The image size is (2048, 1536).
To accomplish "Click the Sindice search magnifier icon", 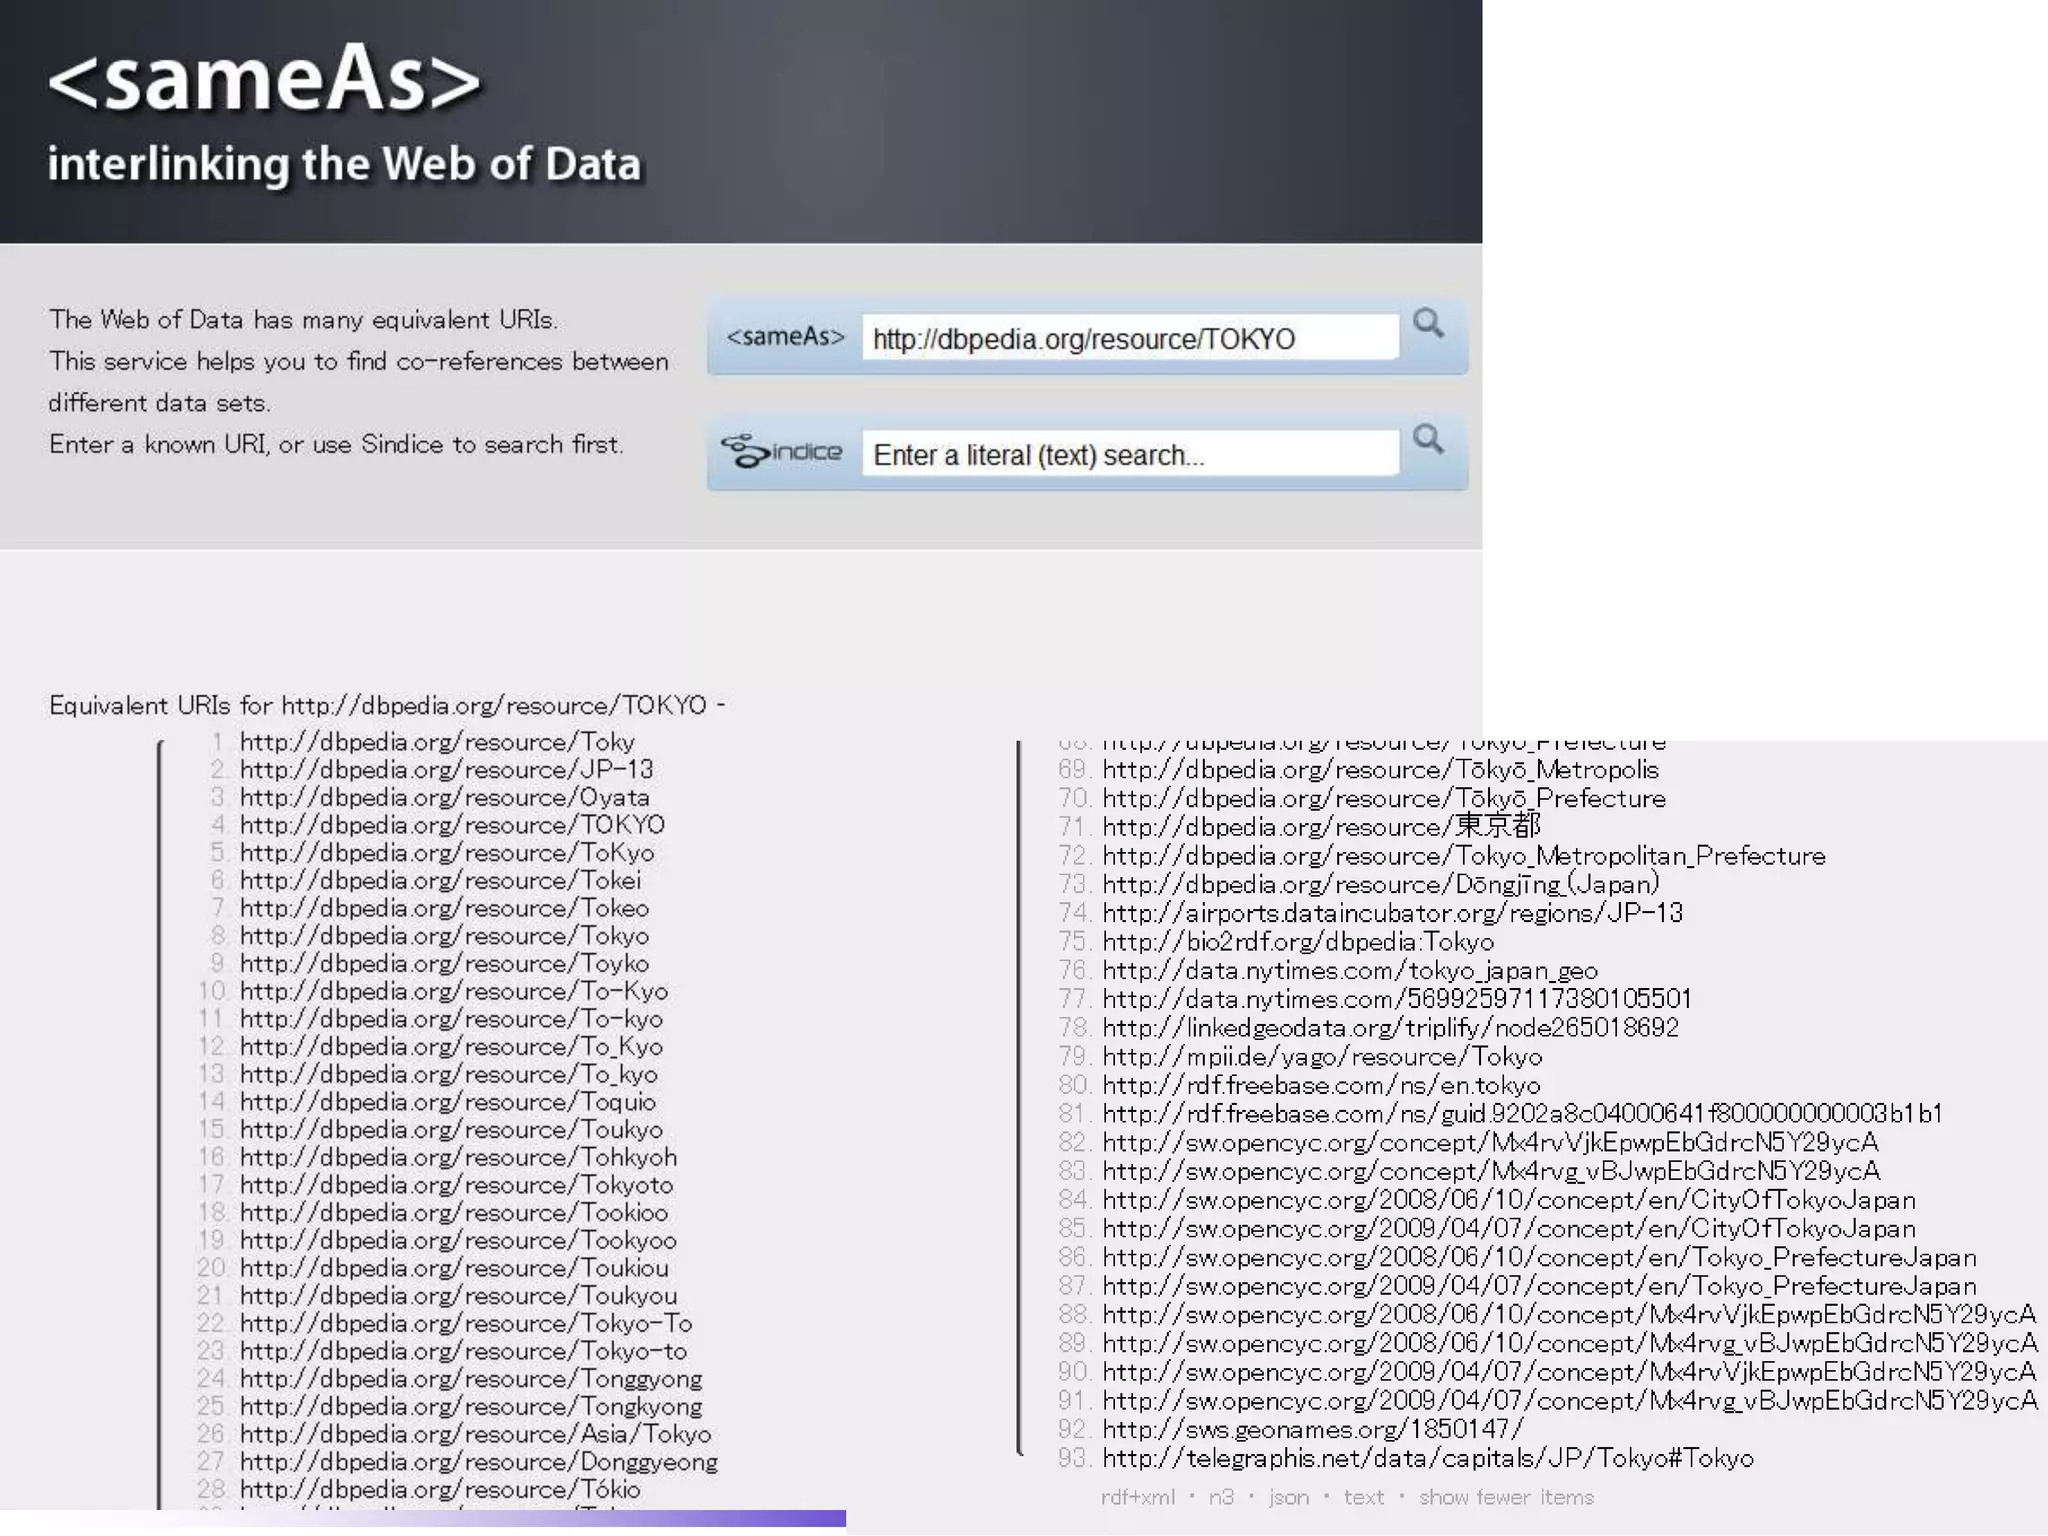I will coord(1428,439).
